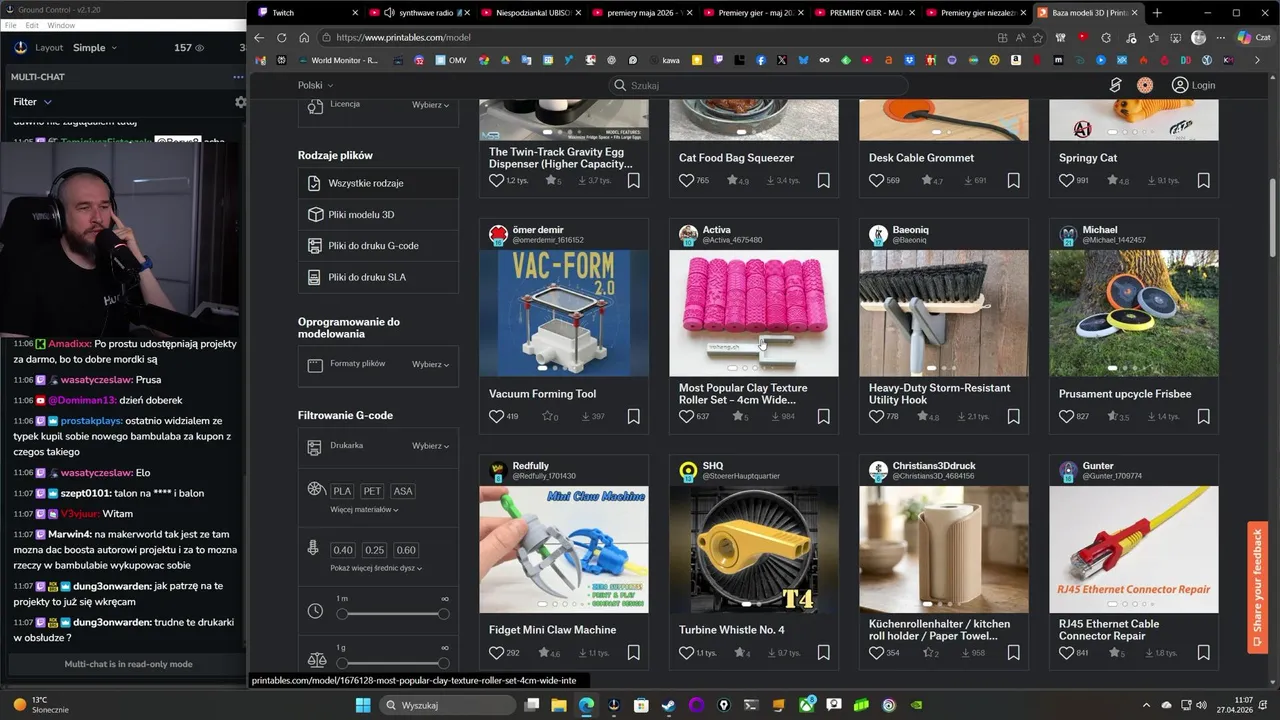Bookmark the Cat Food Bag Squeezer

pos(823,181)
